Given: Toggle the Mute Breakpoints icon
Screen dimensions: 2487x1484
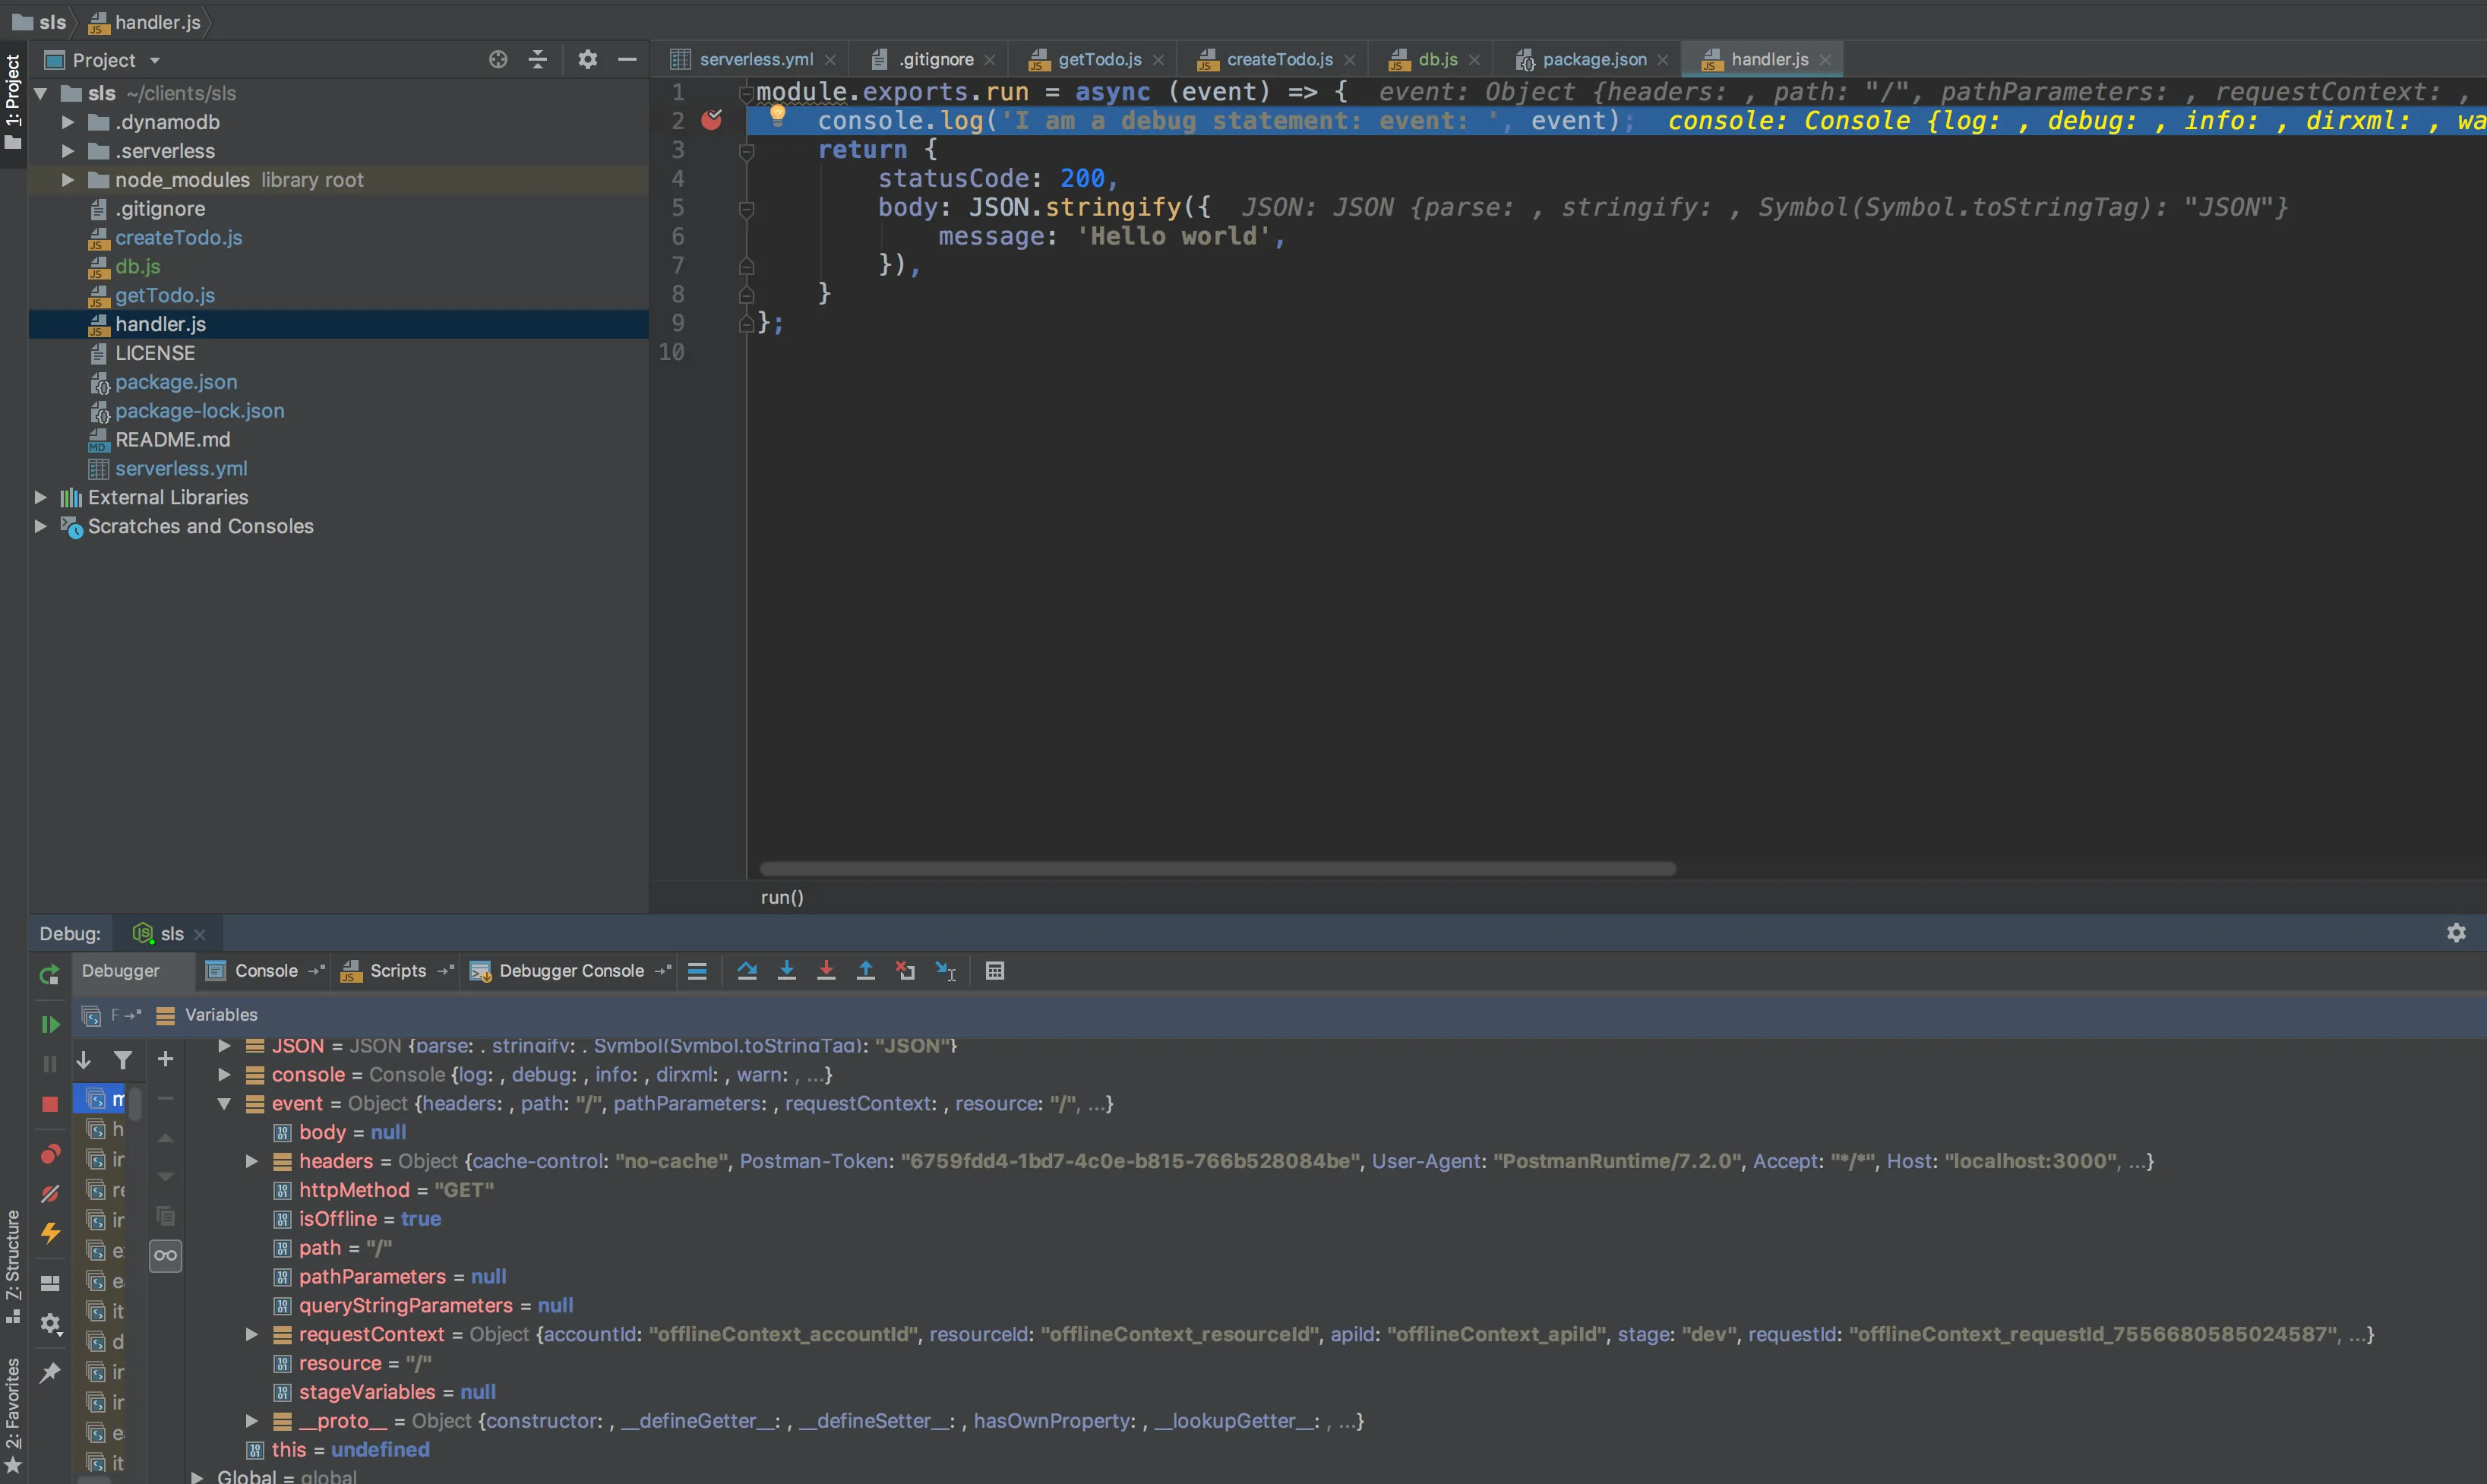Looking at the screenshot, I should [49, 1194].
